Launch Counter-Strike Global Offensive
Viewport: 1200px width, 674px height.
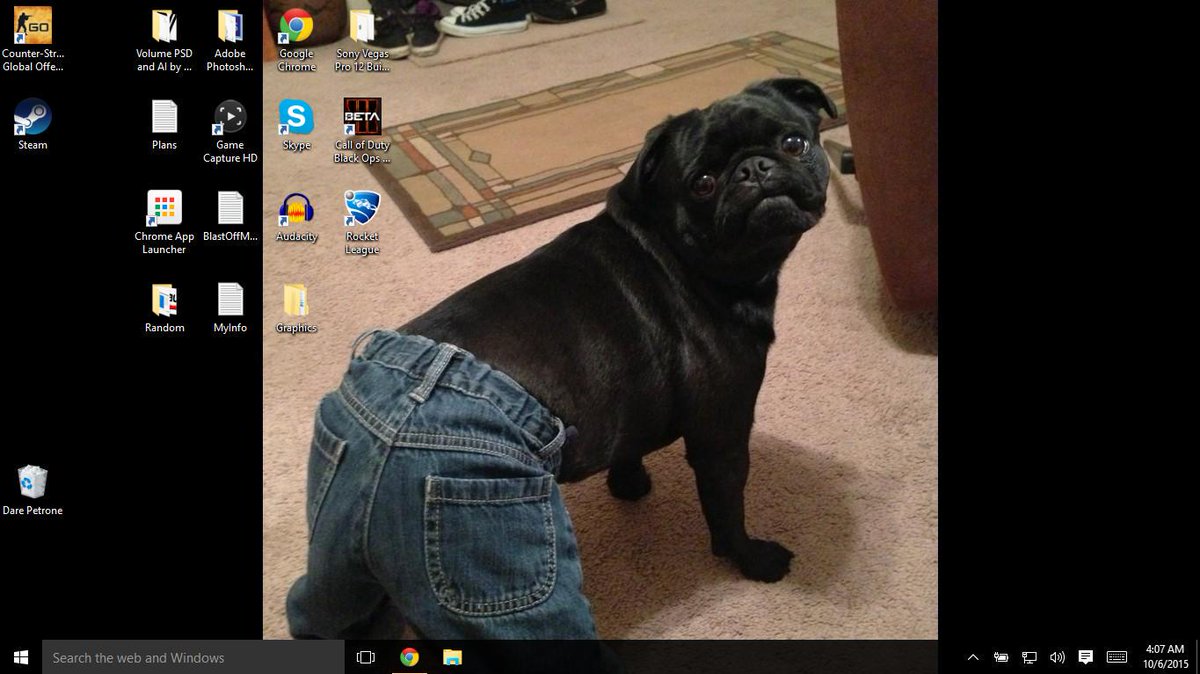click(x=31, y=25)
